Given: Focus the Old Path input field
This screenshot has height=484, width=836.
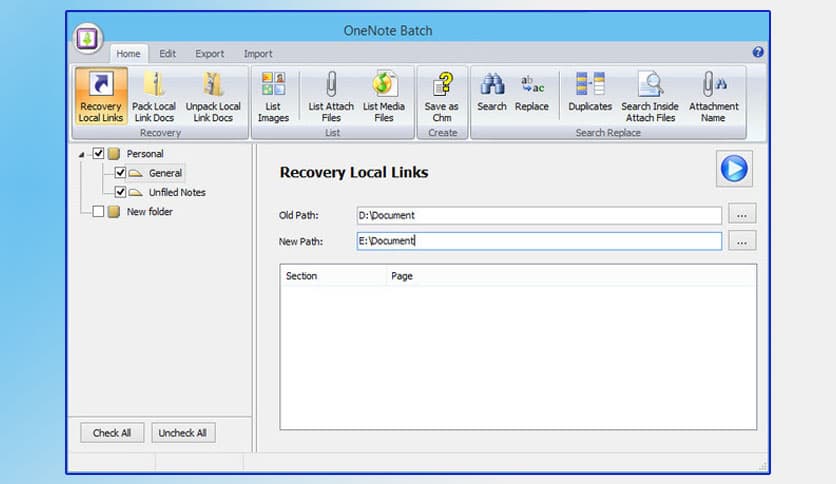Looking at the screenshot, I should [x=539, y=215].
